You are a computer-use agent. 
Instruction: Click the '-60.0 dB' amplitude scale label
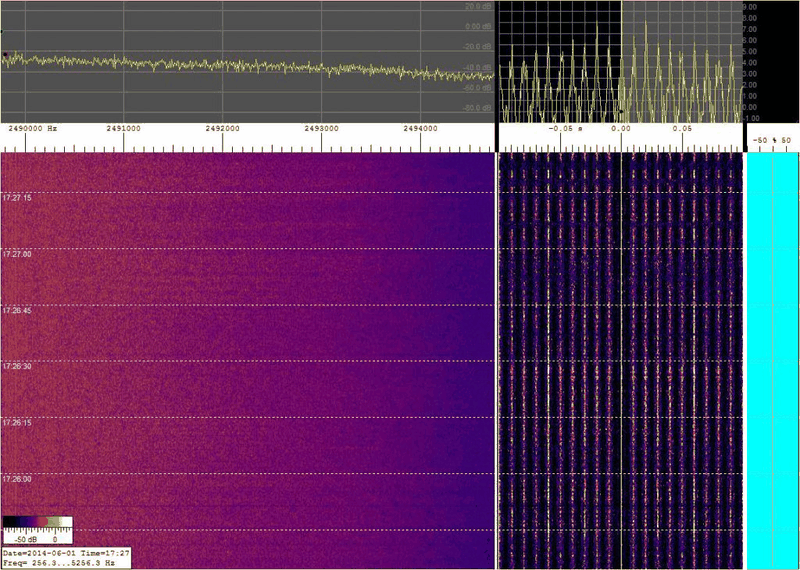479,88
